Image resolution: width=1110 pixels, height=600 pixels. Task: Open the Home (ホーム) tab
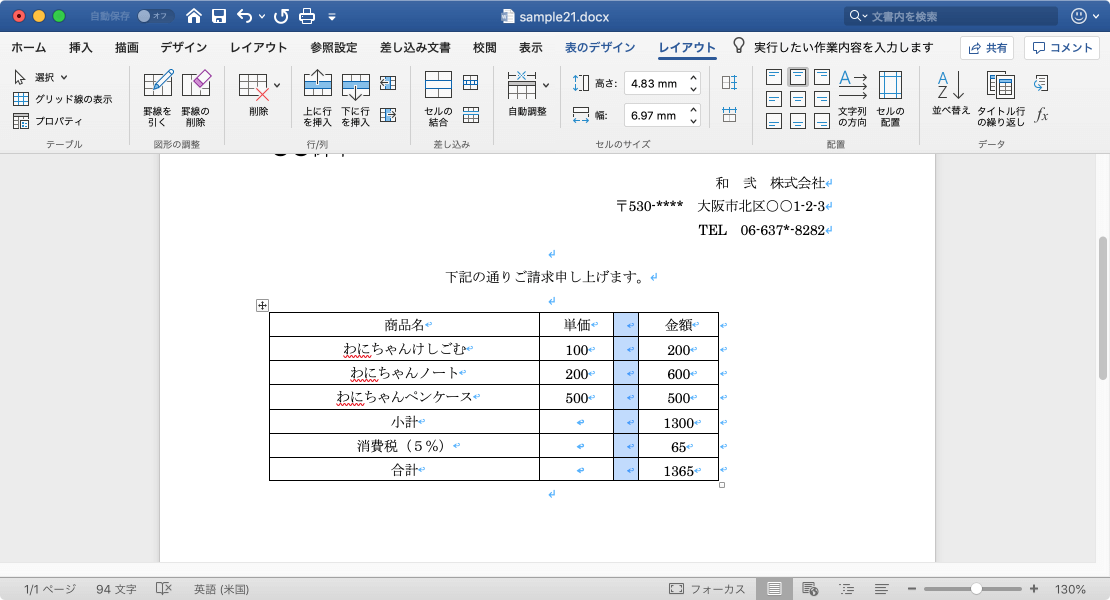click(x=29, y=47)
